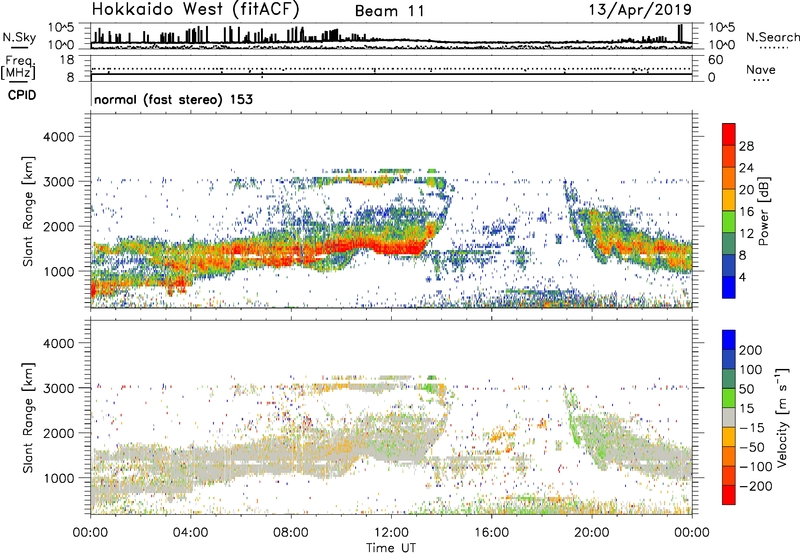The height and width of the screenshot is (554, 800).
Task: Click the 'Freq. [MHz]' axis label
Action: [18, 68]
